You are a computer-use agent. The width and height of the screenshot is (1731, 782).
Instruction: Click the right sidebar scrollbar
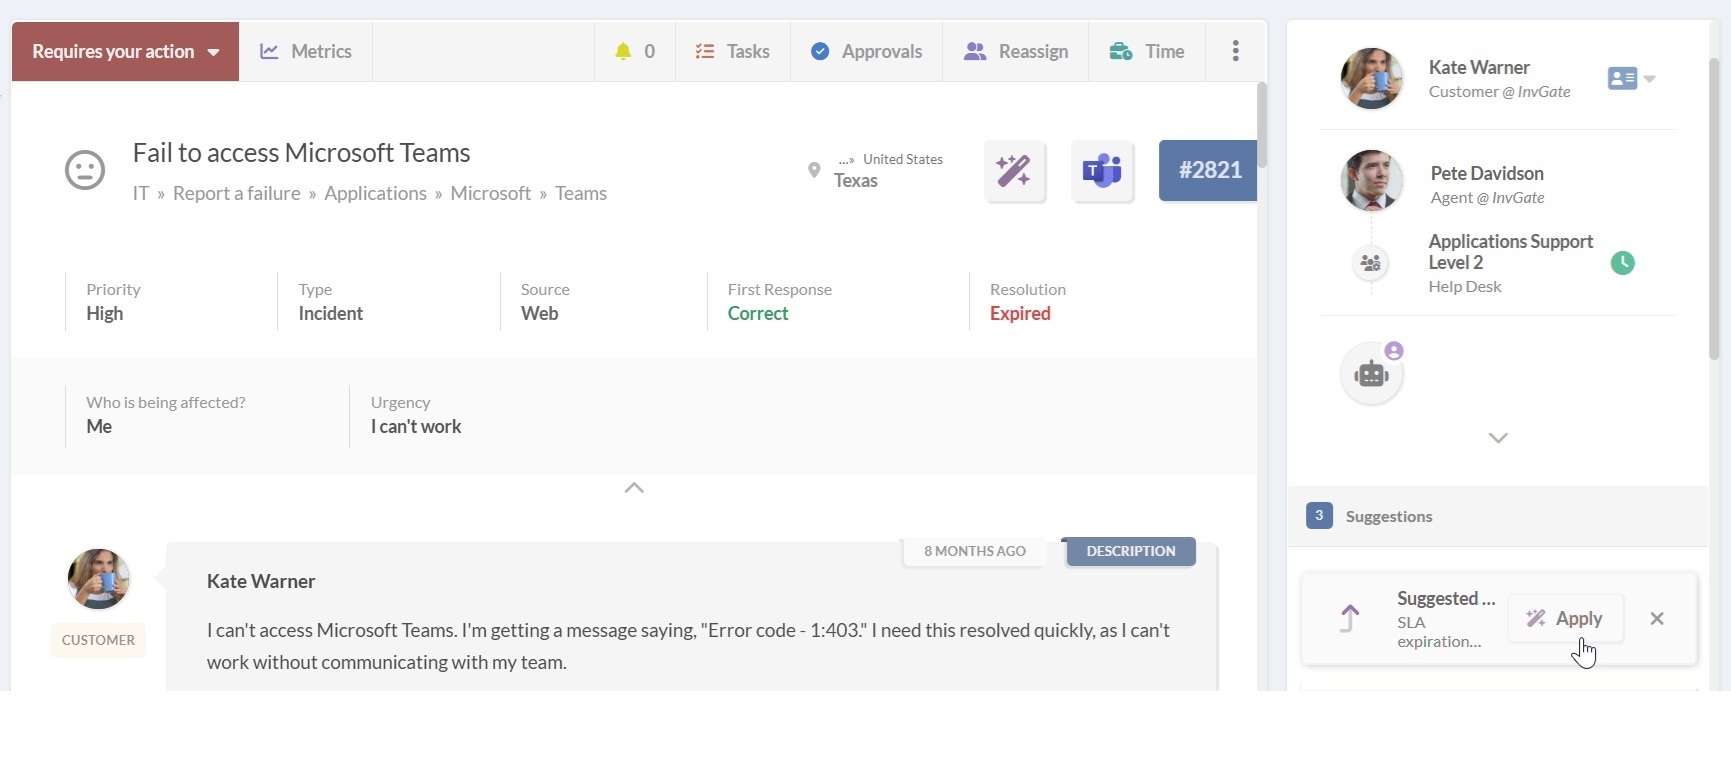coord(1714,210)
